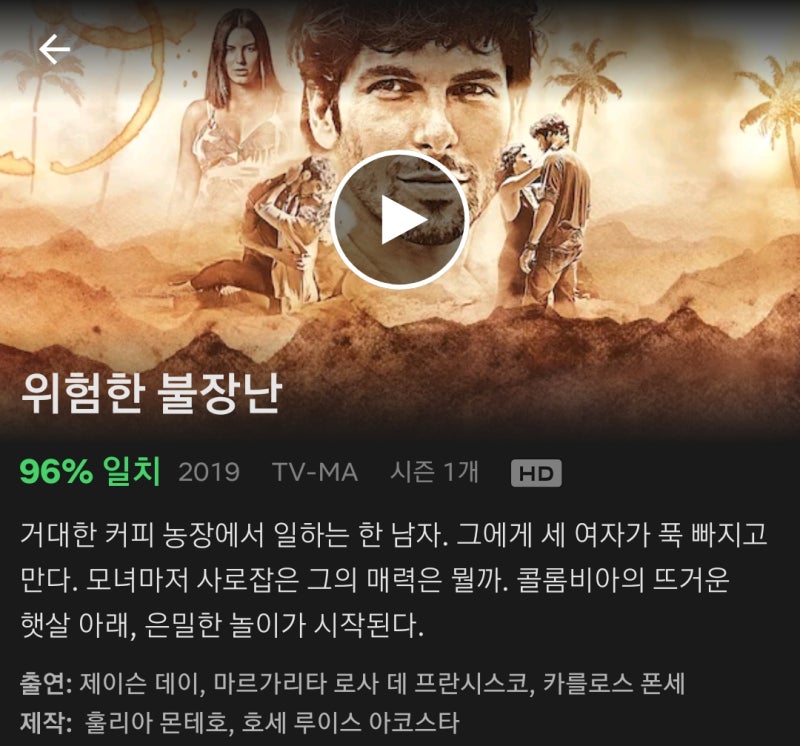This screenshot has height=746, width=800.
Task: Click the 2019 release year
Action: [x=209, y=472]
